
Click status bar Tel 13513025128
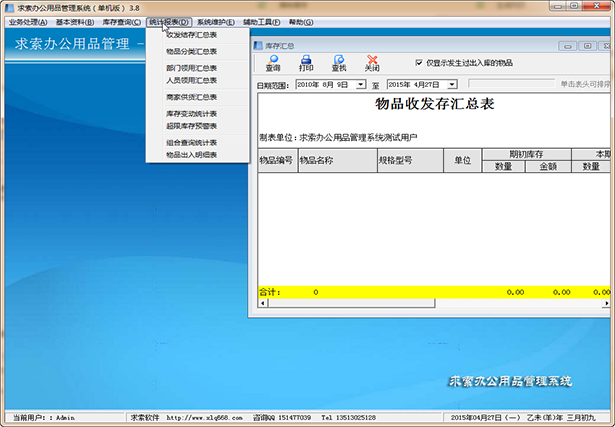click(348, 418)
